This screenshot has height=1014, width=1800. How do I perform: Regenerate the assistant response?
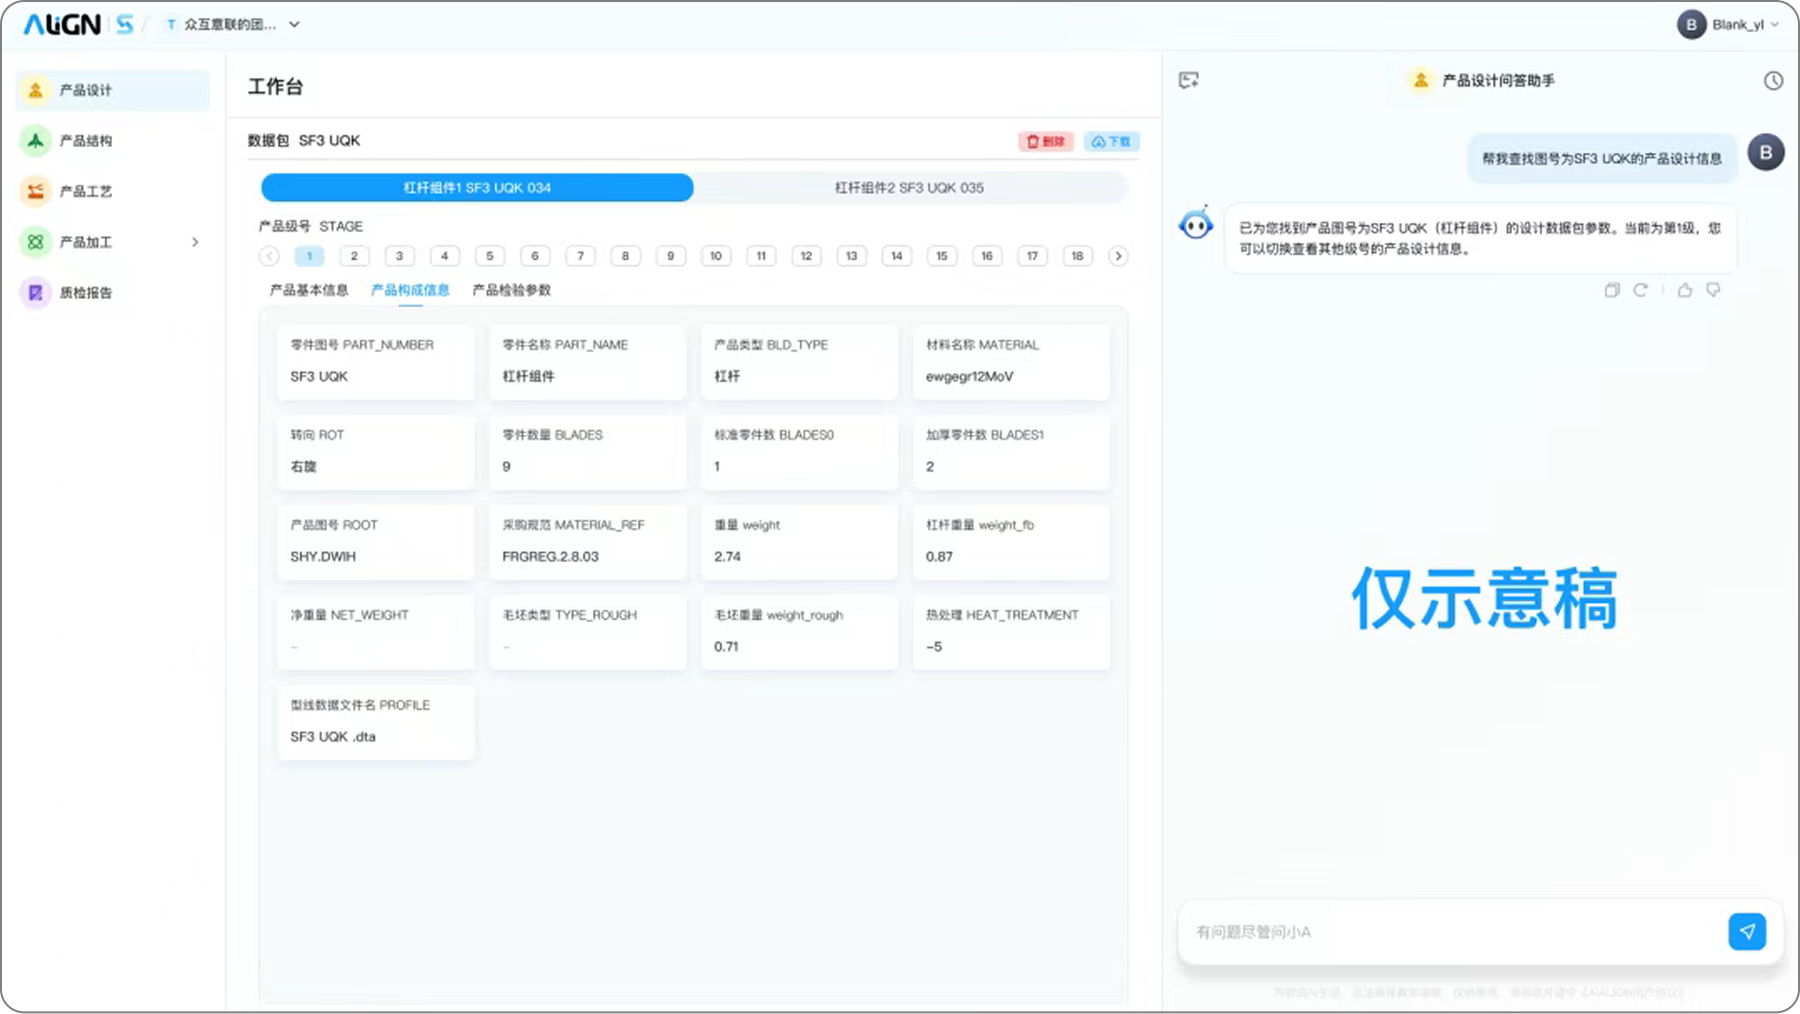(1640, 290)
